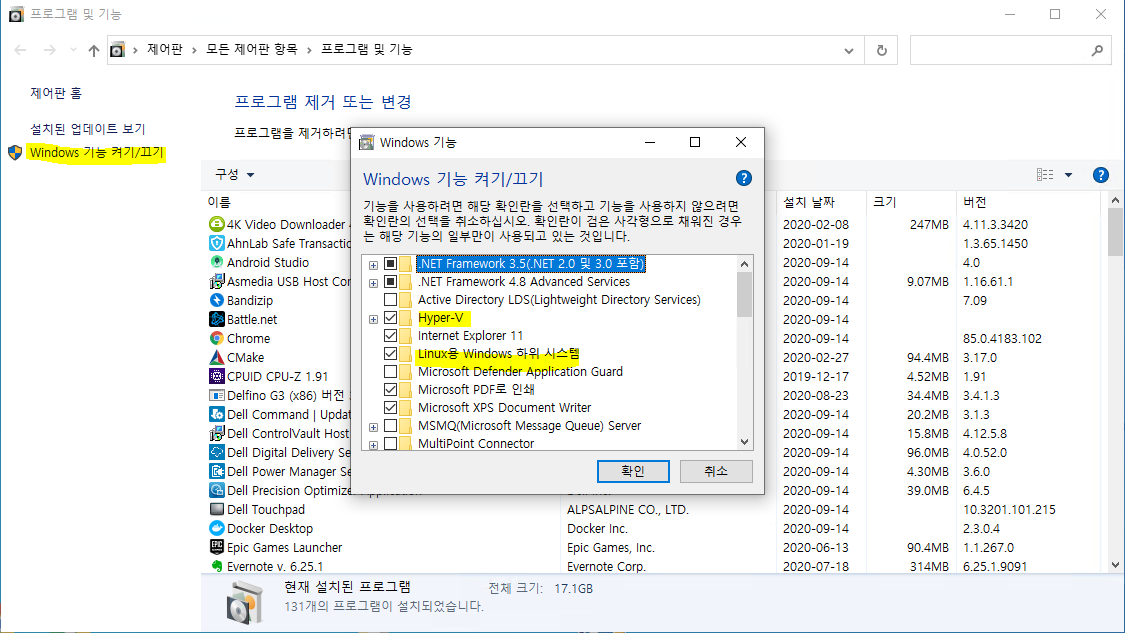Sort by 크기 column header
This screenshot has height=633, width=1125.
coord(885,202)
